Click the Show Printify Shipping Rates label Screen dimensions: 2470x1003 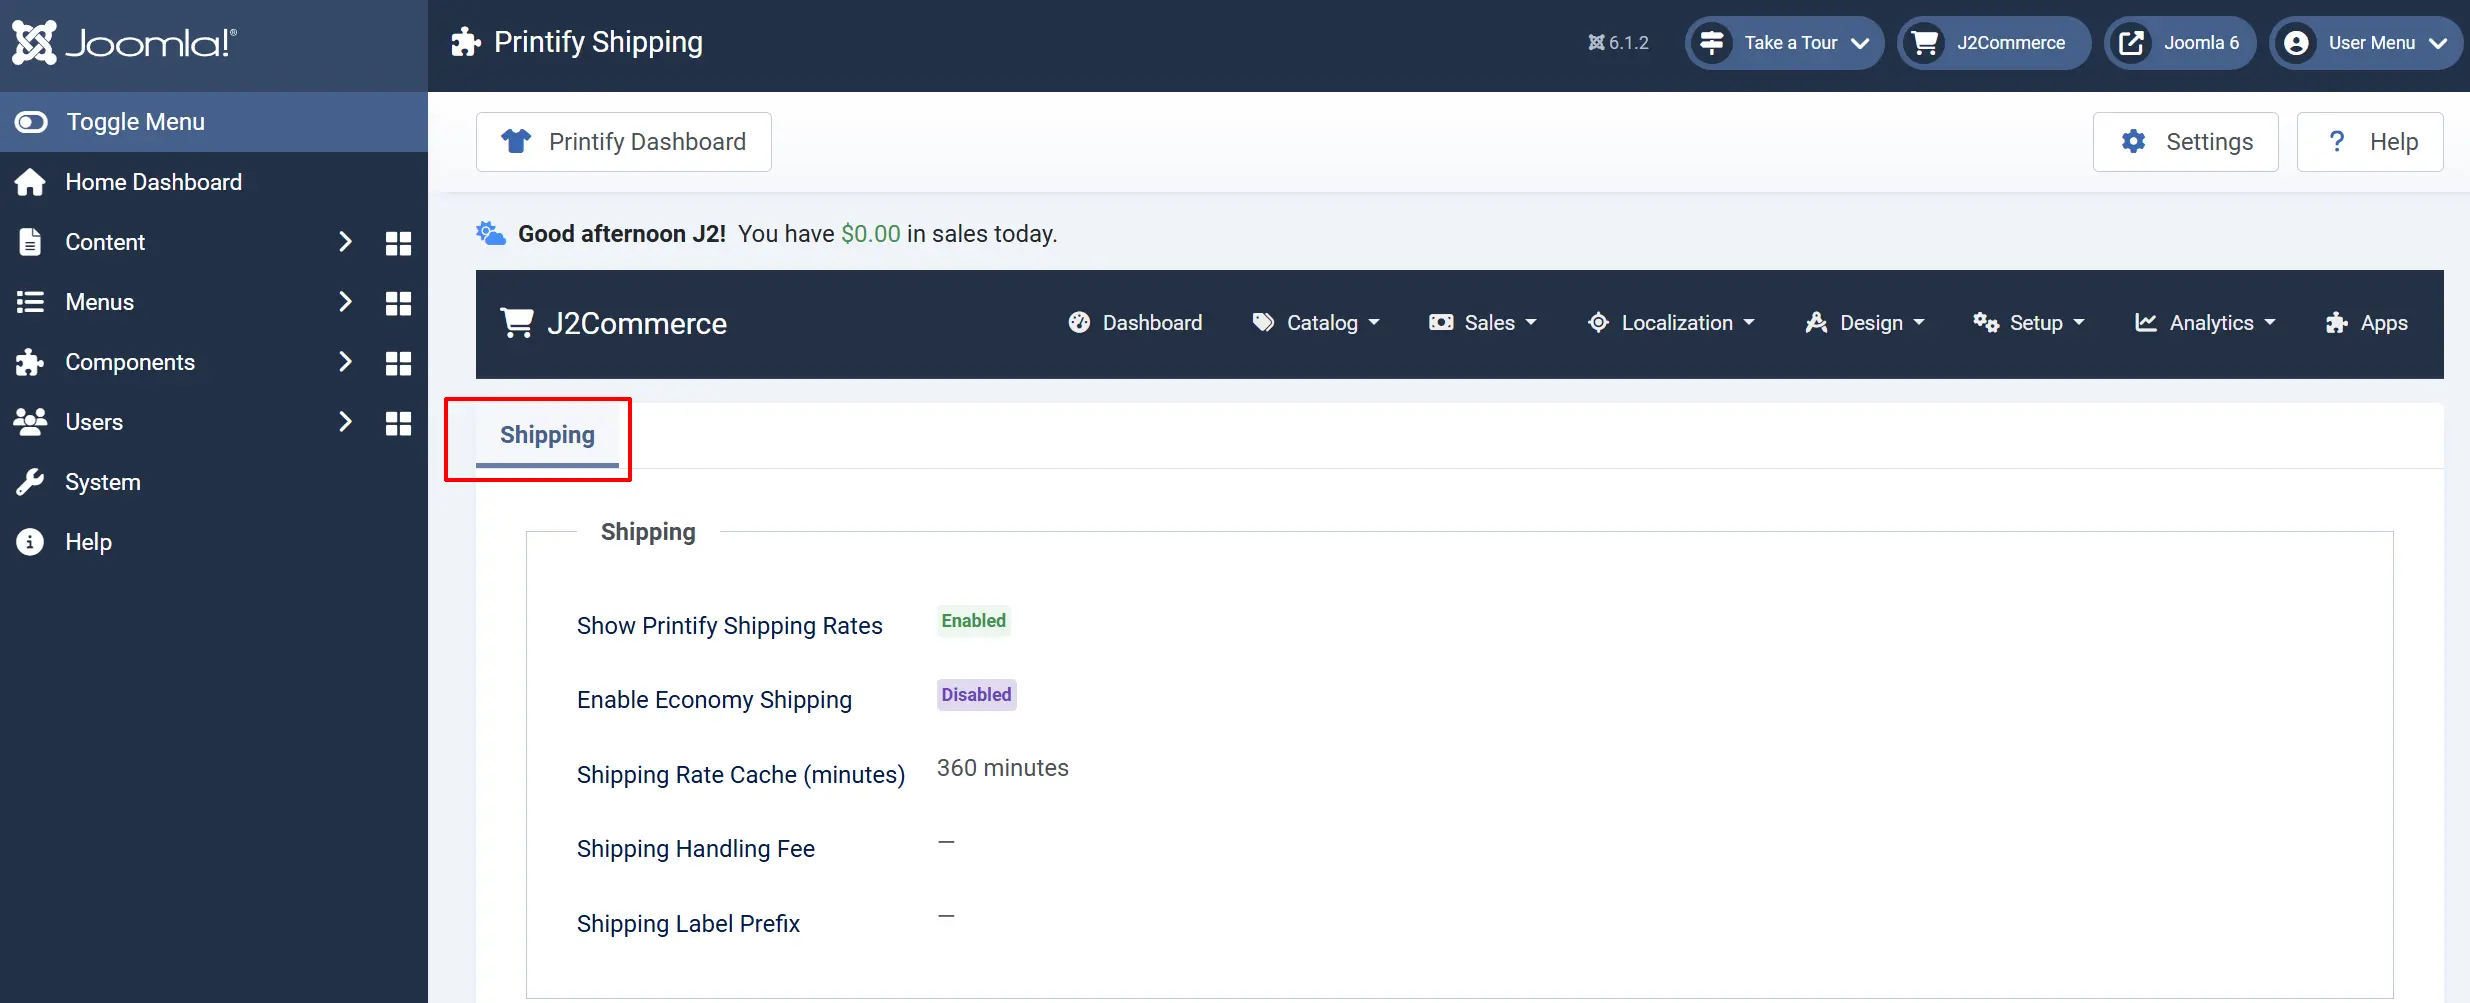coord(730,626)
